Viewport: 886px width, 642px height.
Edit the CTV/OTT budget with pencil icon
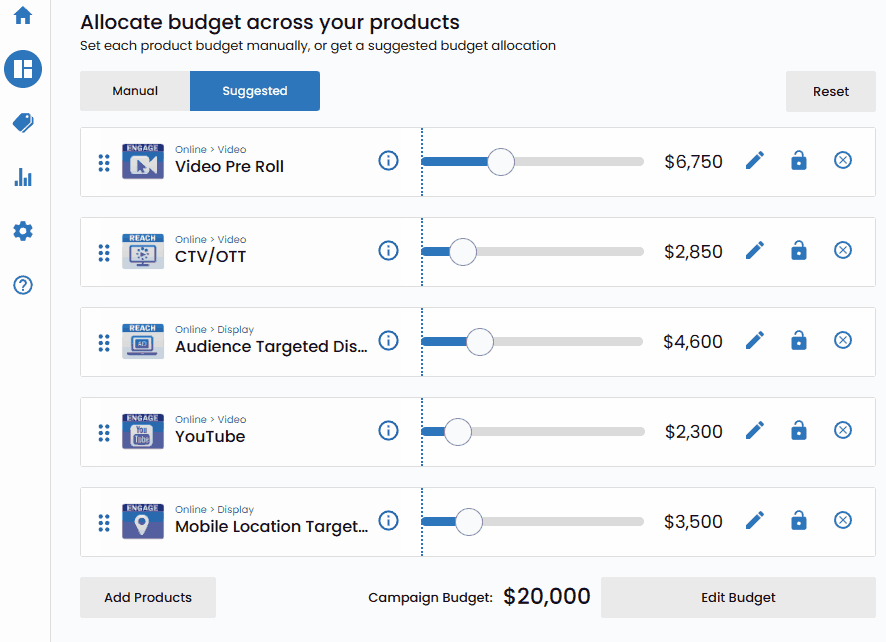coord(755,251)
